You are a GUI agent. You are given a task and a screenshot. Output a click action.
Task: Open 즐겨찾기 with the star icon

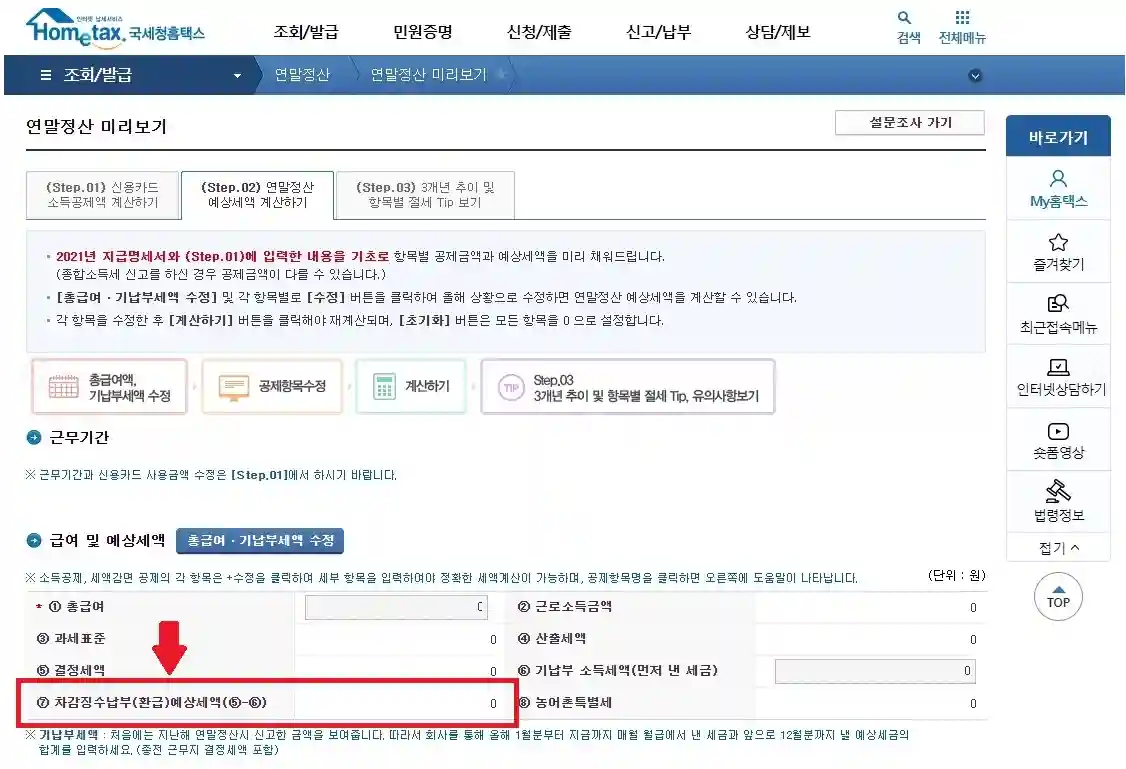click(x=1058, y=240)
